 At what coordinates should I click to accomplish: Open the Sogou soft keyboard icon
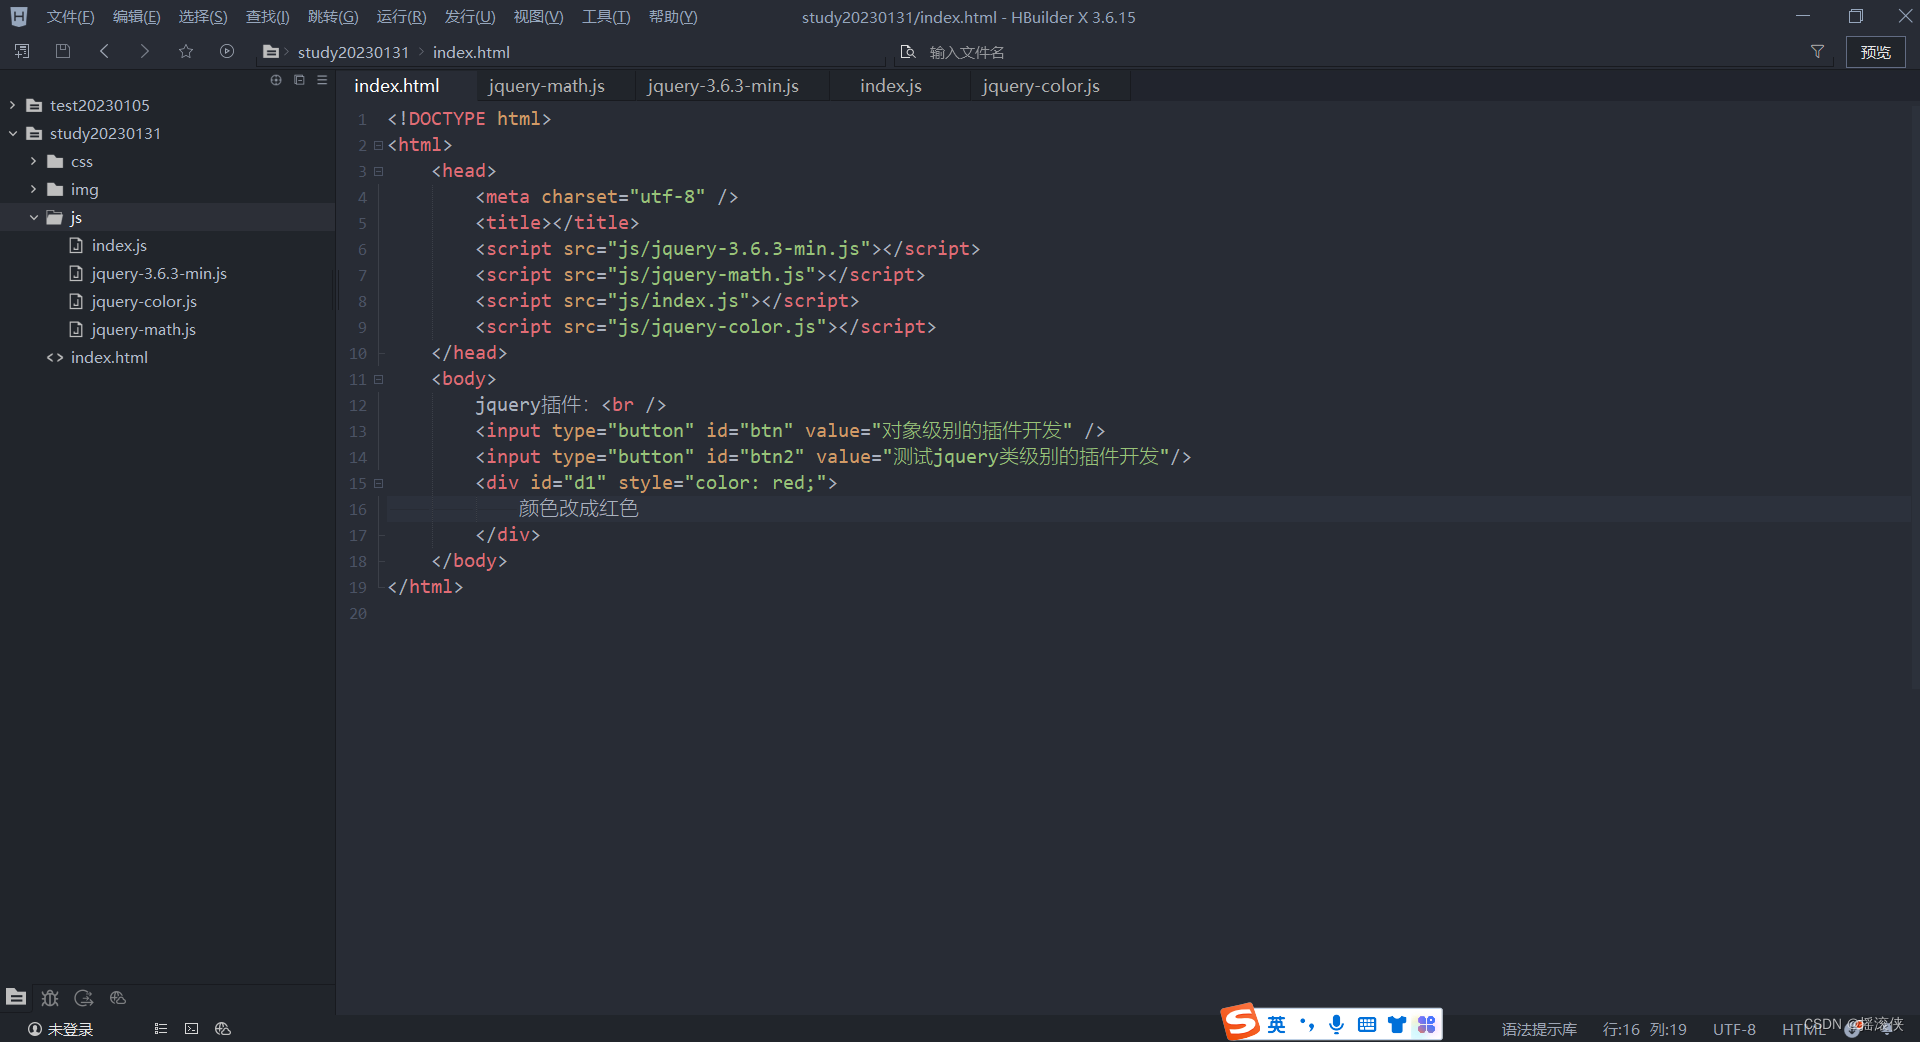coord(1367,1024)
